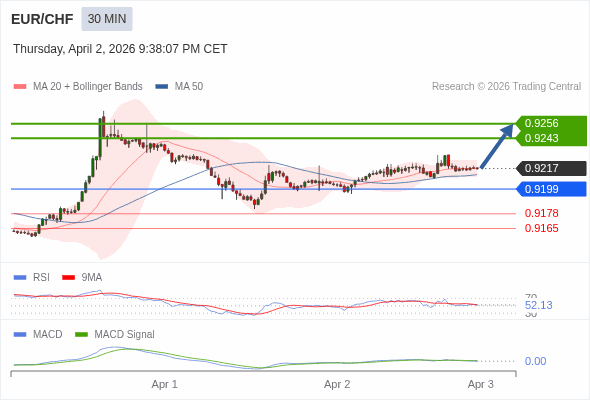Click the 9MA red legend swatch
The image size is (590, 400).
68,278
